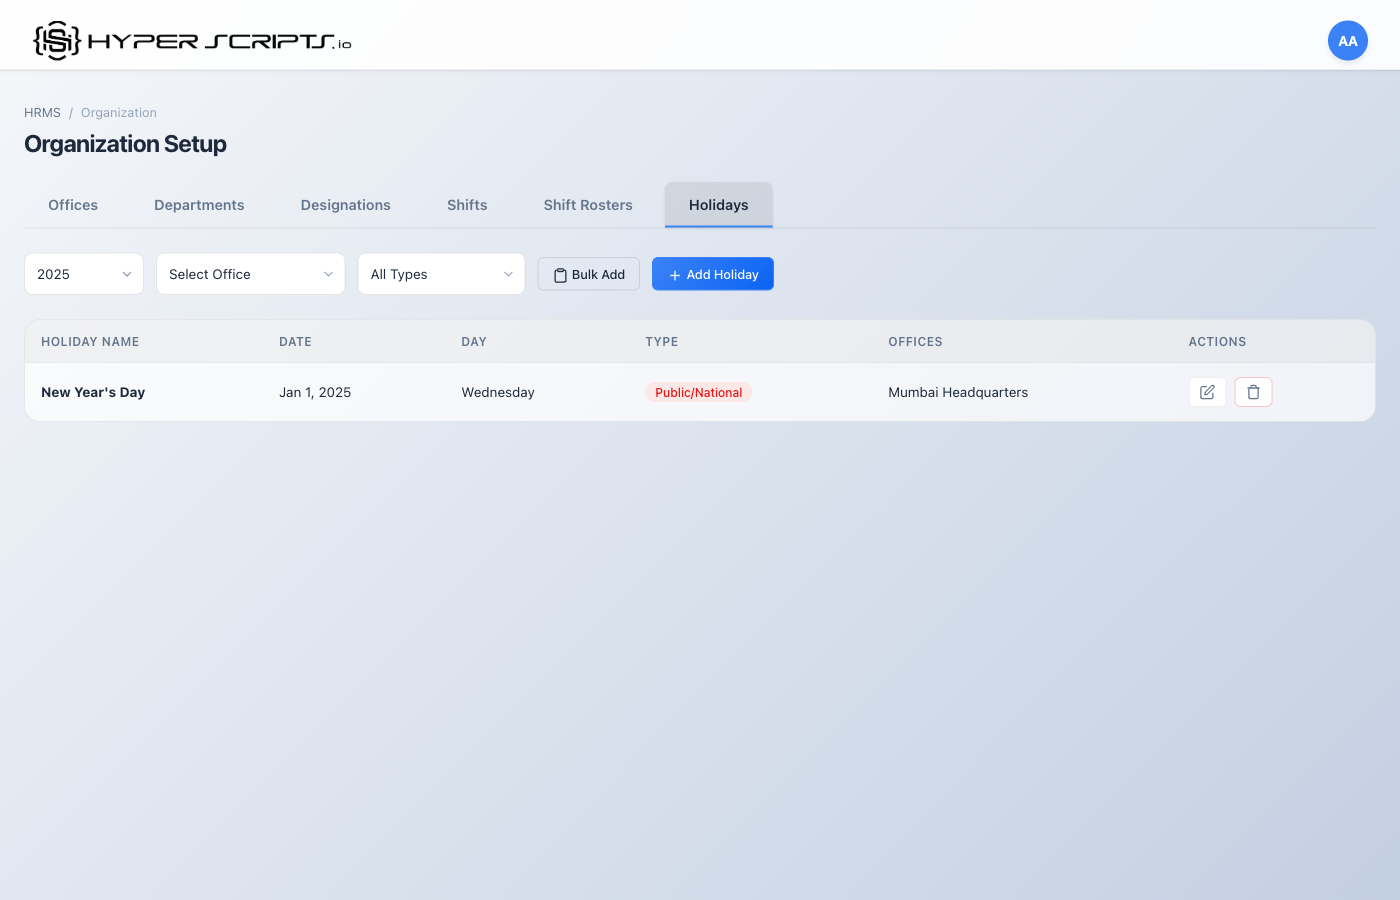Click the Date column header
This screenshot has width=1400, height=900.
pos(295,342)
